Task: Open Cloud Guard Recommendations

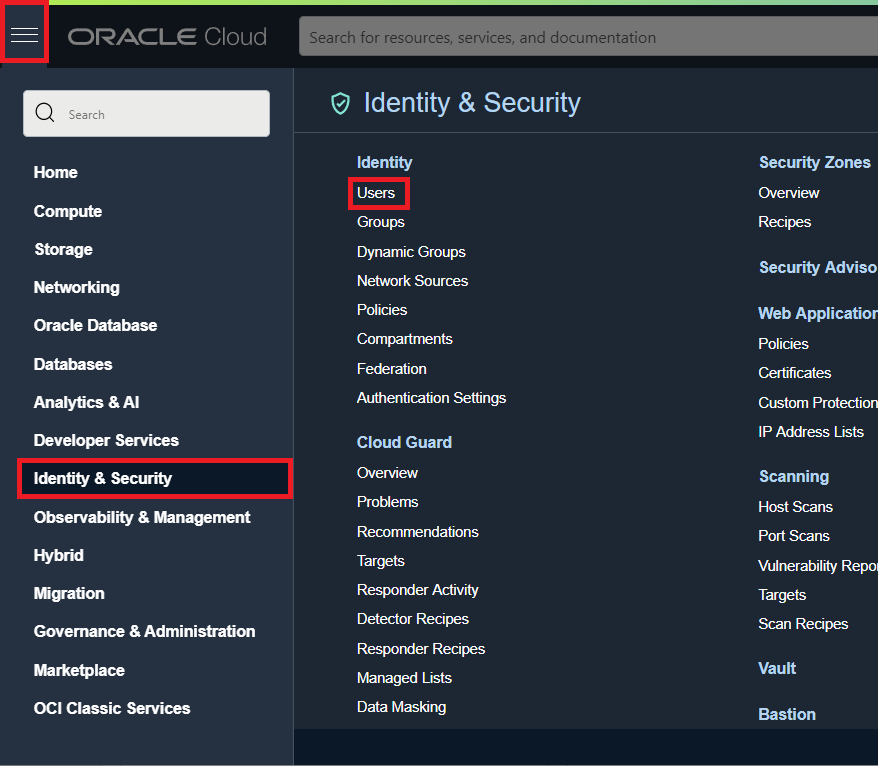Action: point(418,532)
